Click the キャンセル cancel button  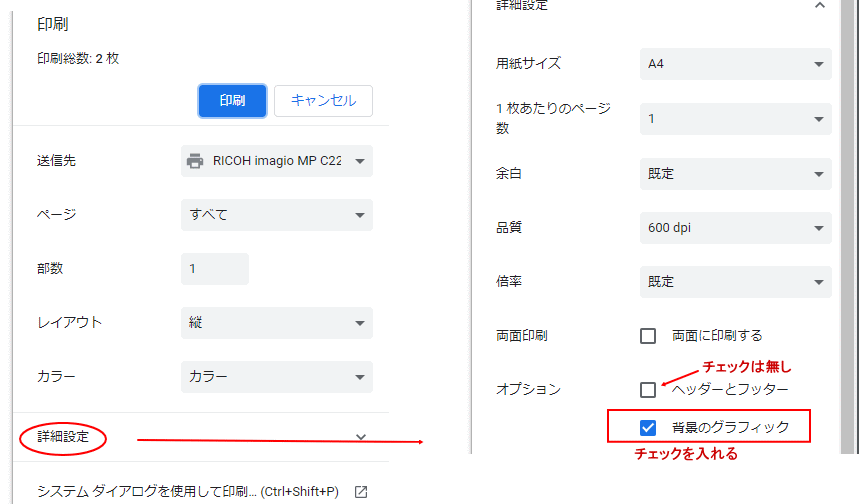tap(323, 100)
